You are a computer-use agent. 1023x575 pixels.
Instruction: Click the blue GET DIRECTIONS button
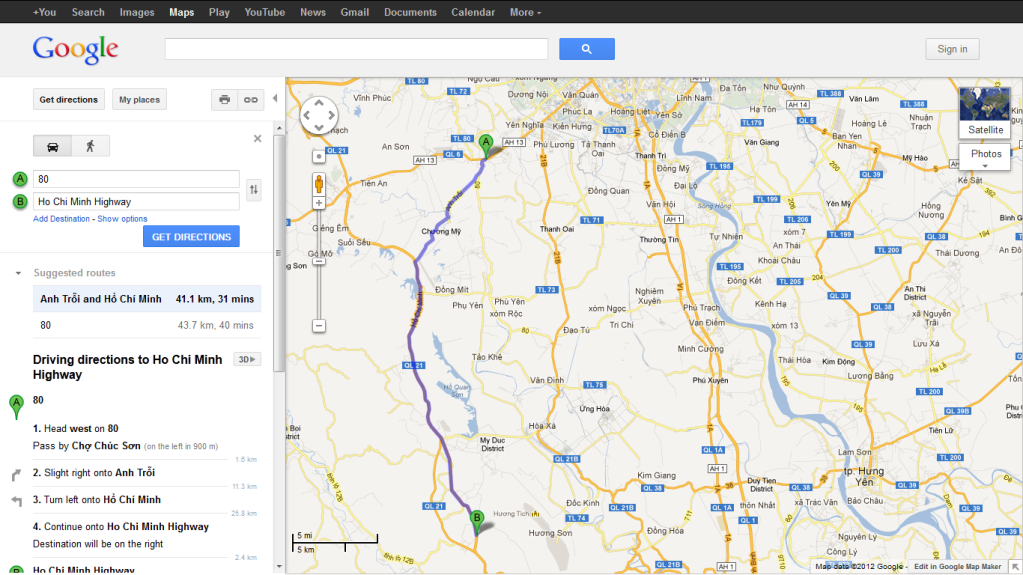click(191, 236)
